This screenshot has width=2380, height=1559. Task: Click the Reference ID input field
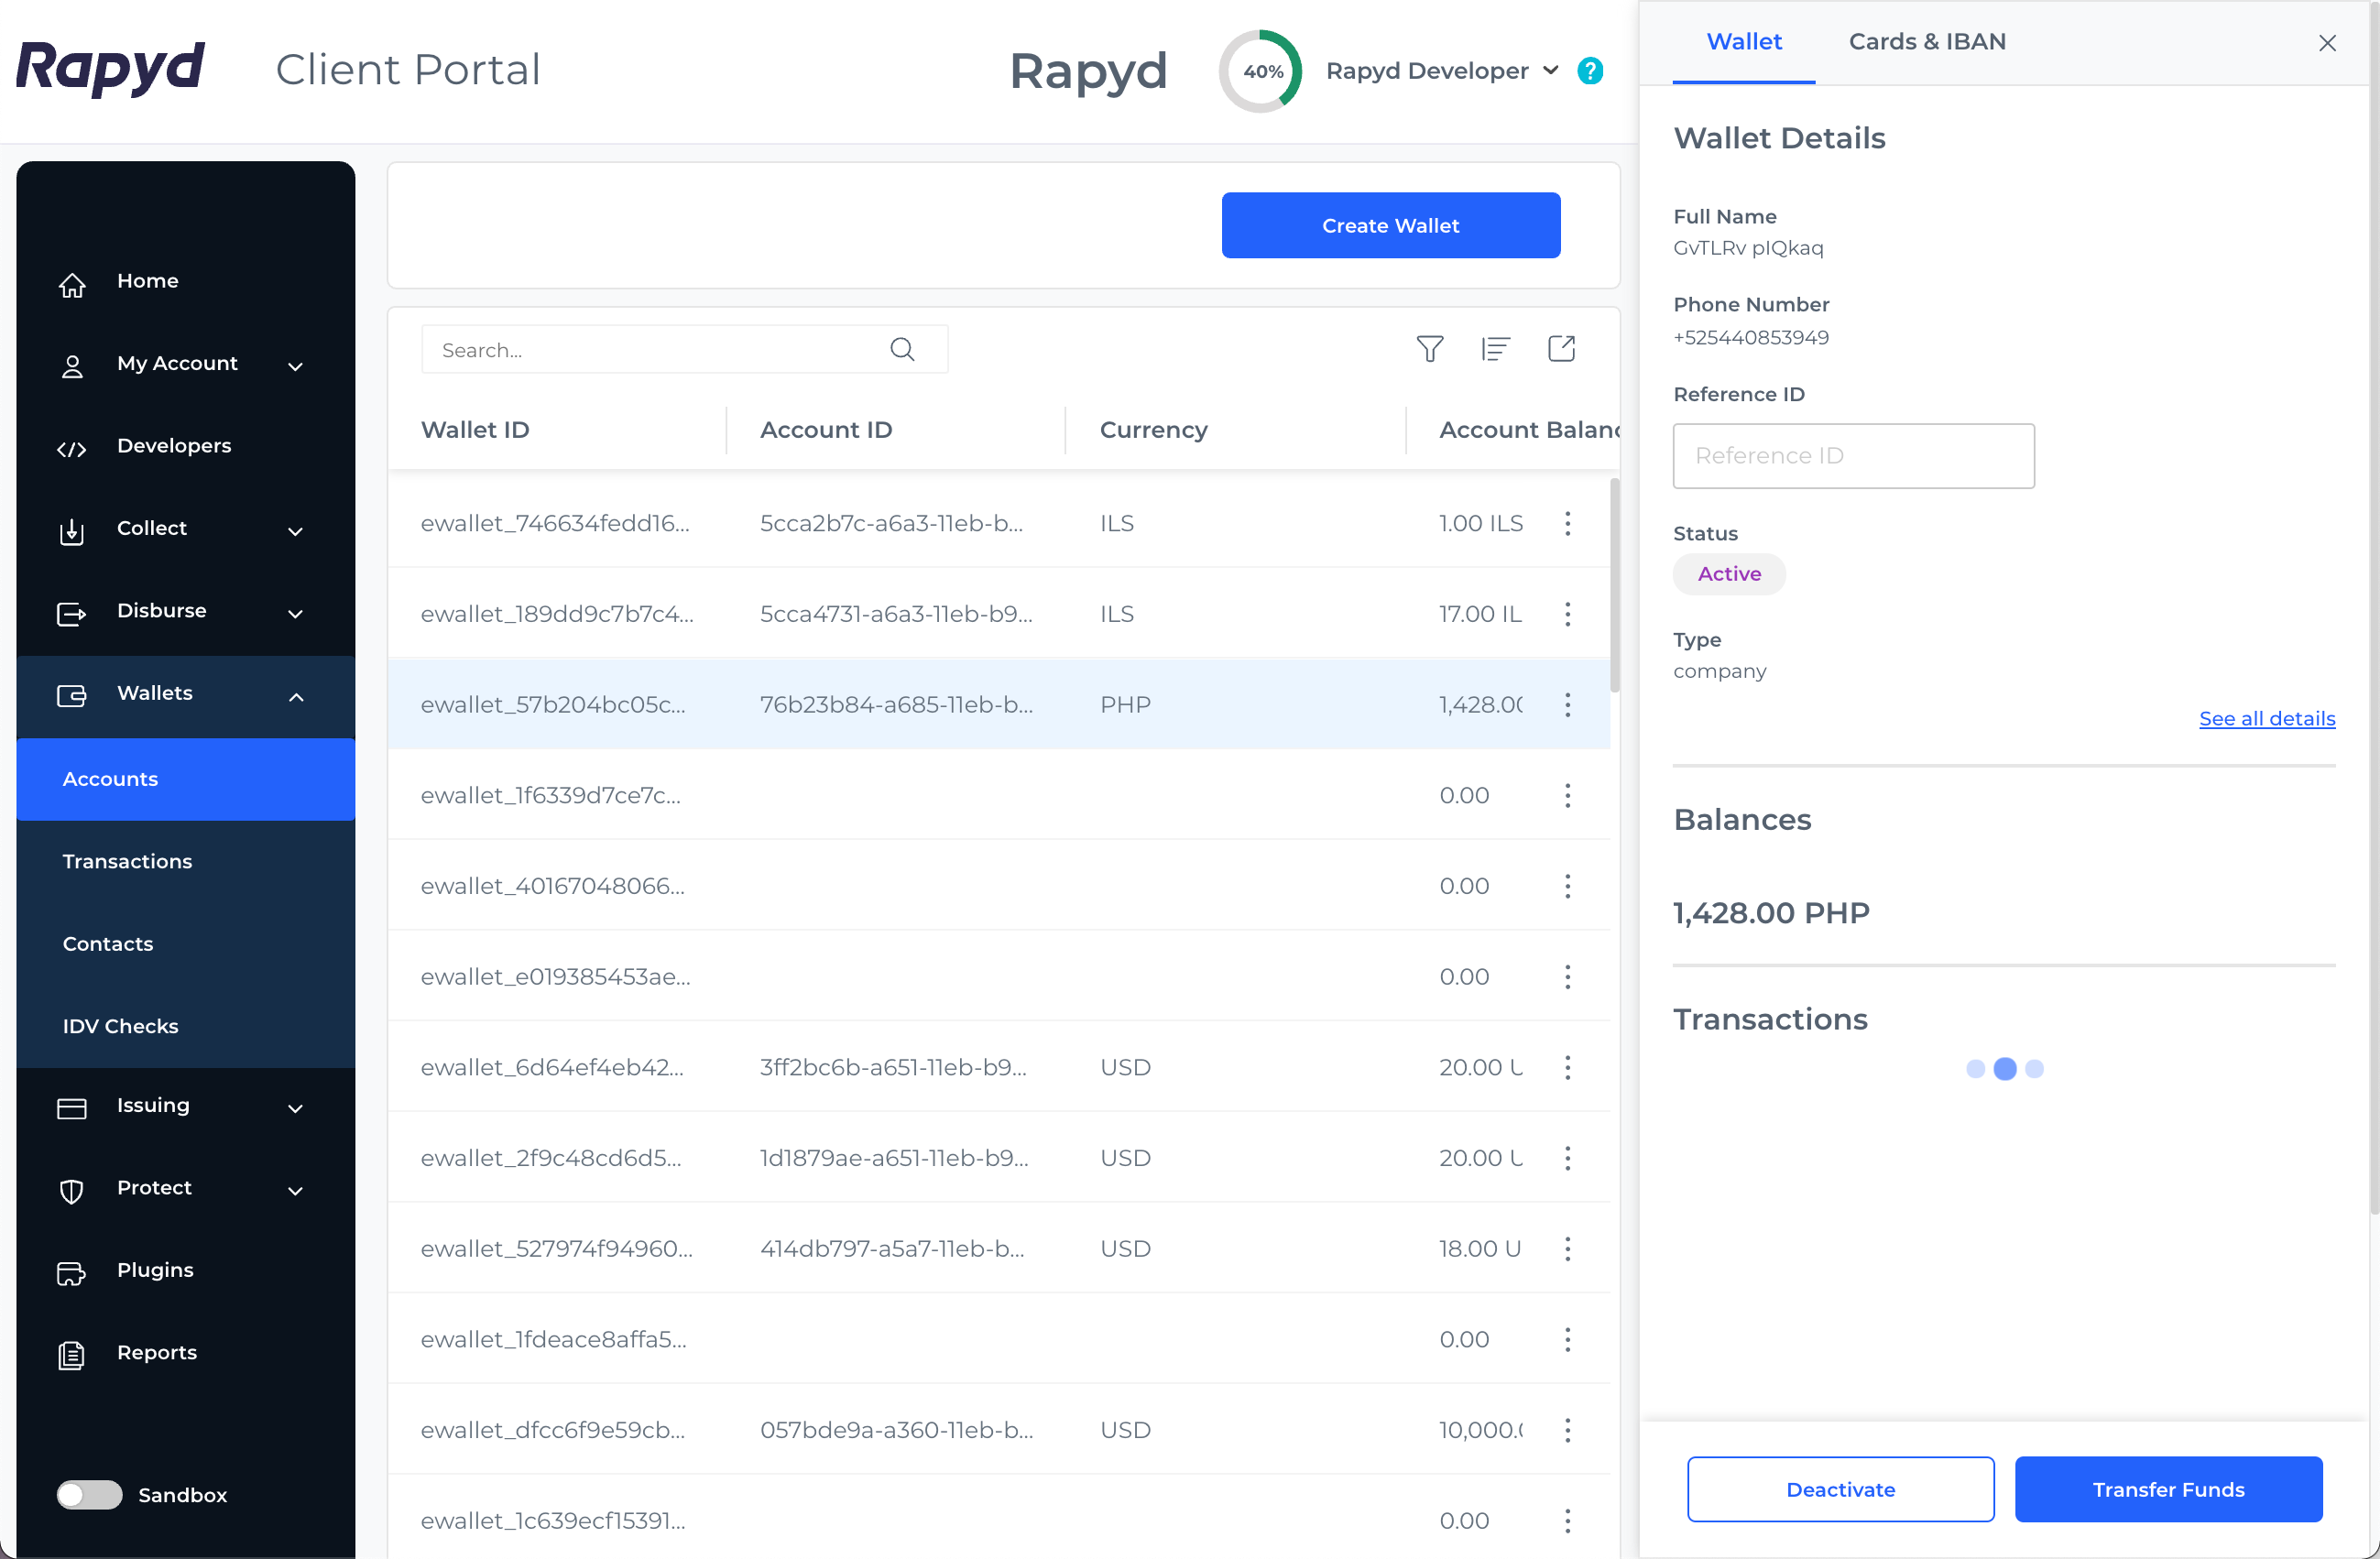point(1853,456)
